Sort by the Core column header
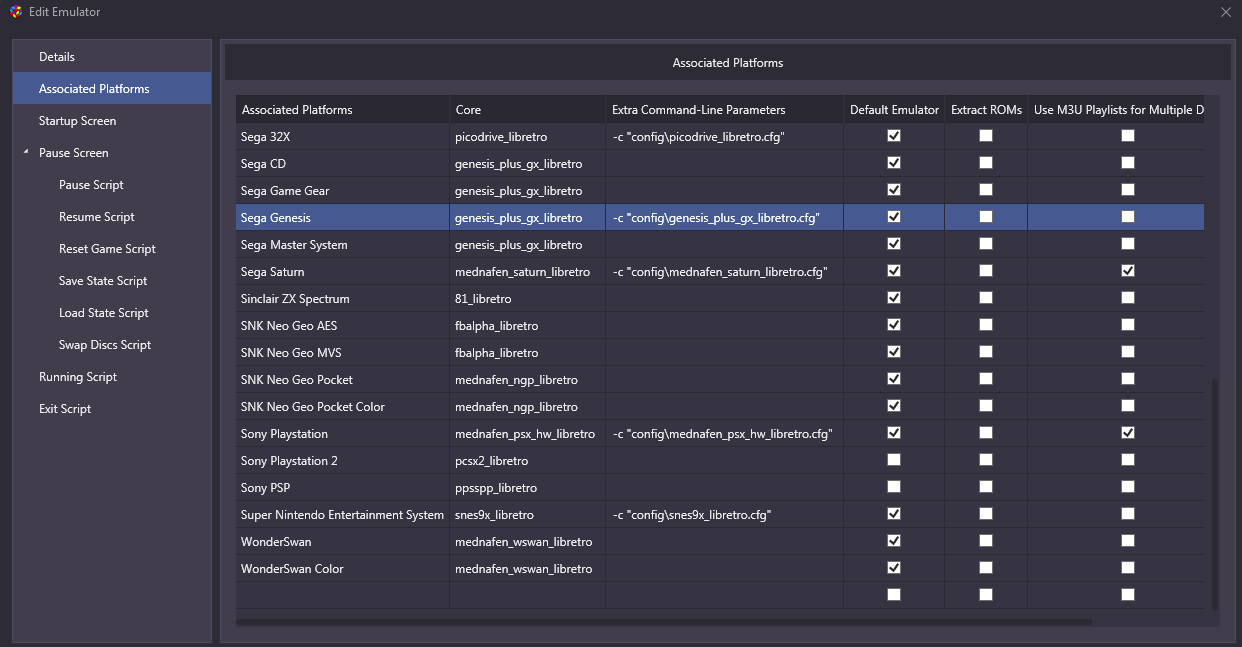1242x647 pixels. (527, 110)
